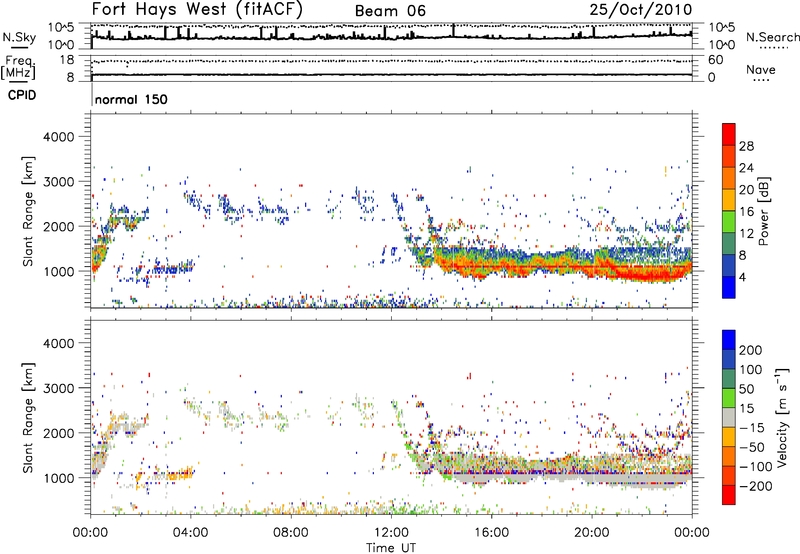
Task: Click the '12:00' time tick label
Action: pyautogui.click(x=391, y=533)
